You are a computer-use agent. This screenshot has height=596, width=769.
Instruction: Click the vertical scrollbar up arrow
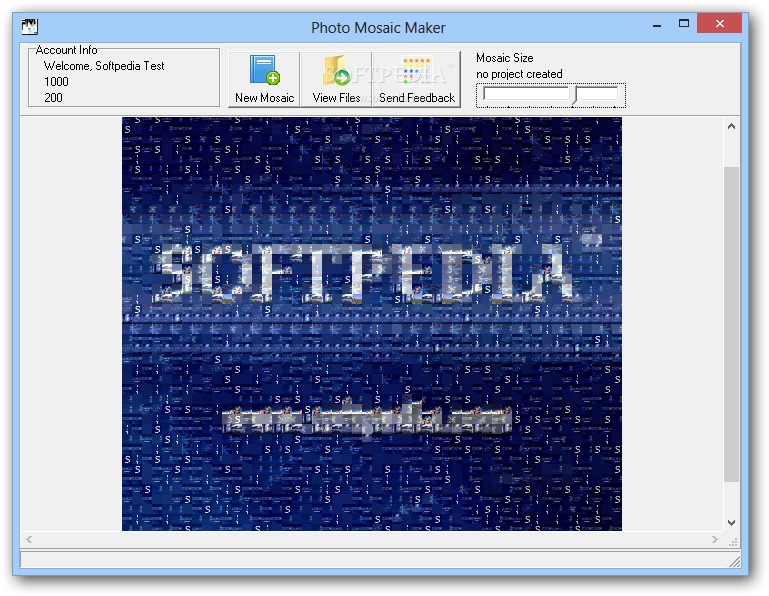(731, 127)
